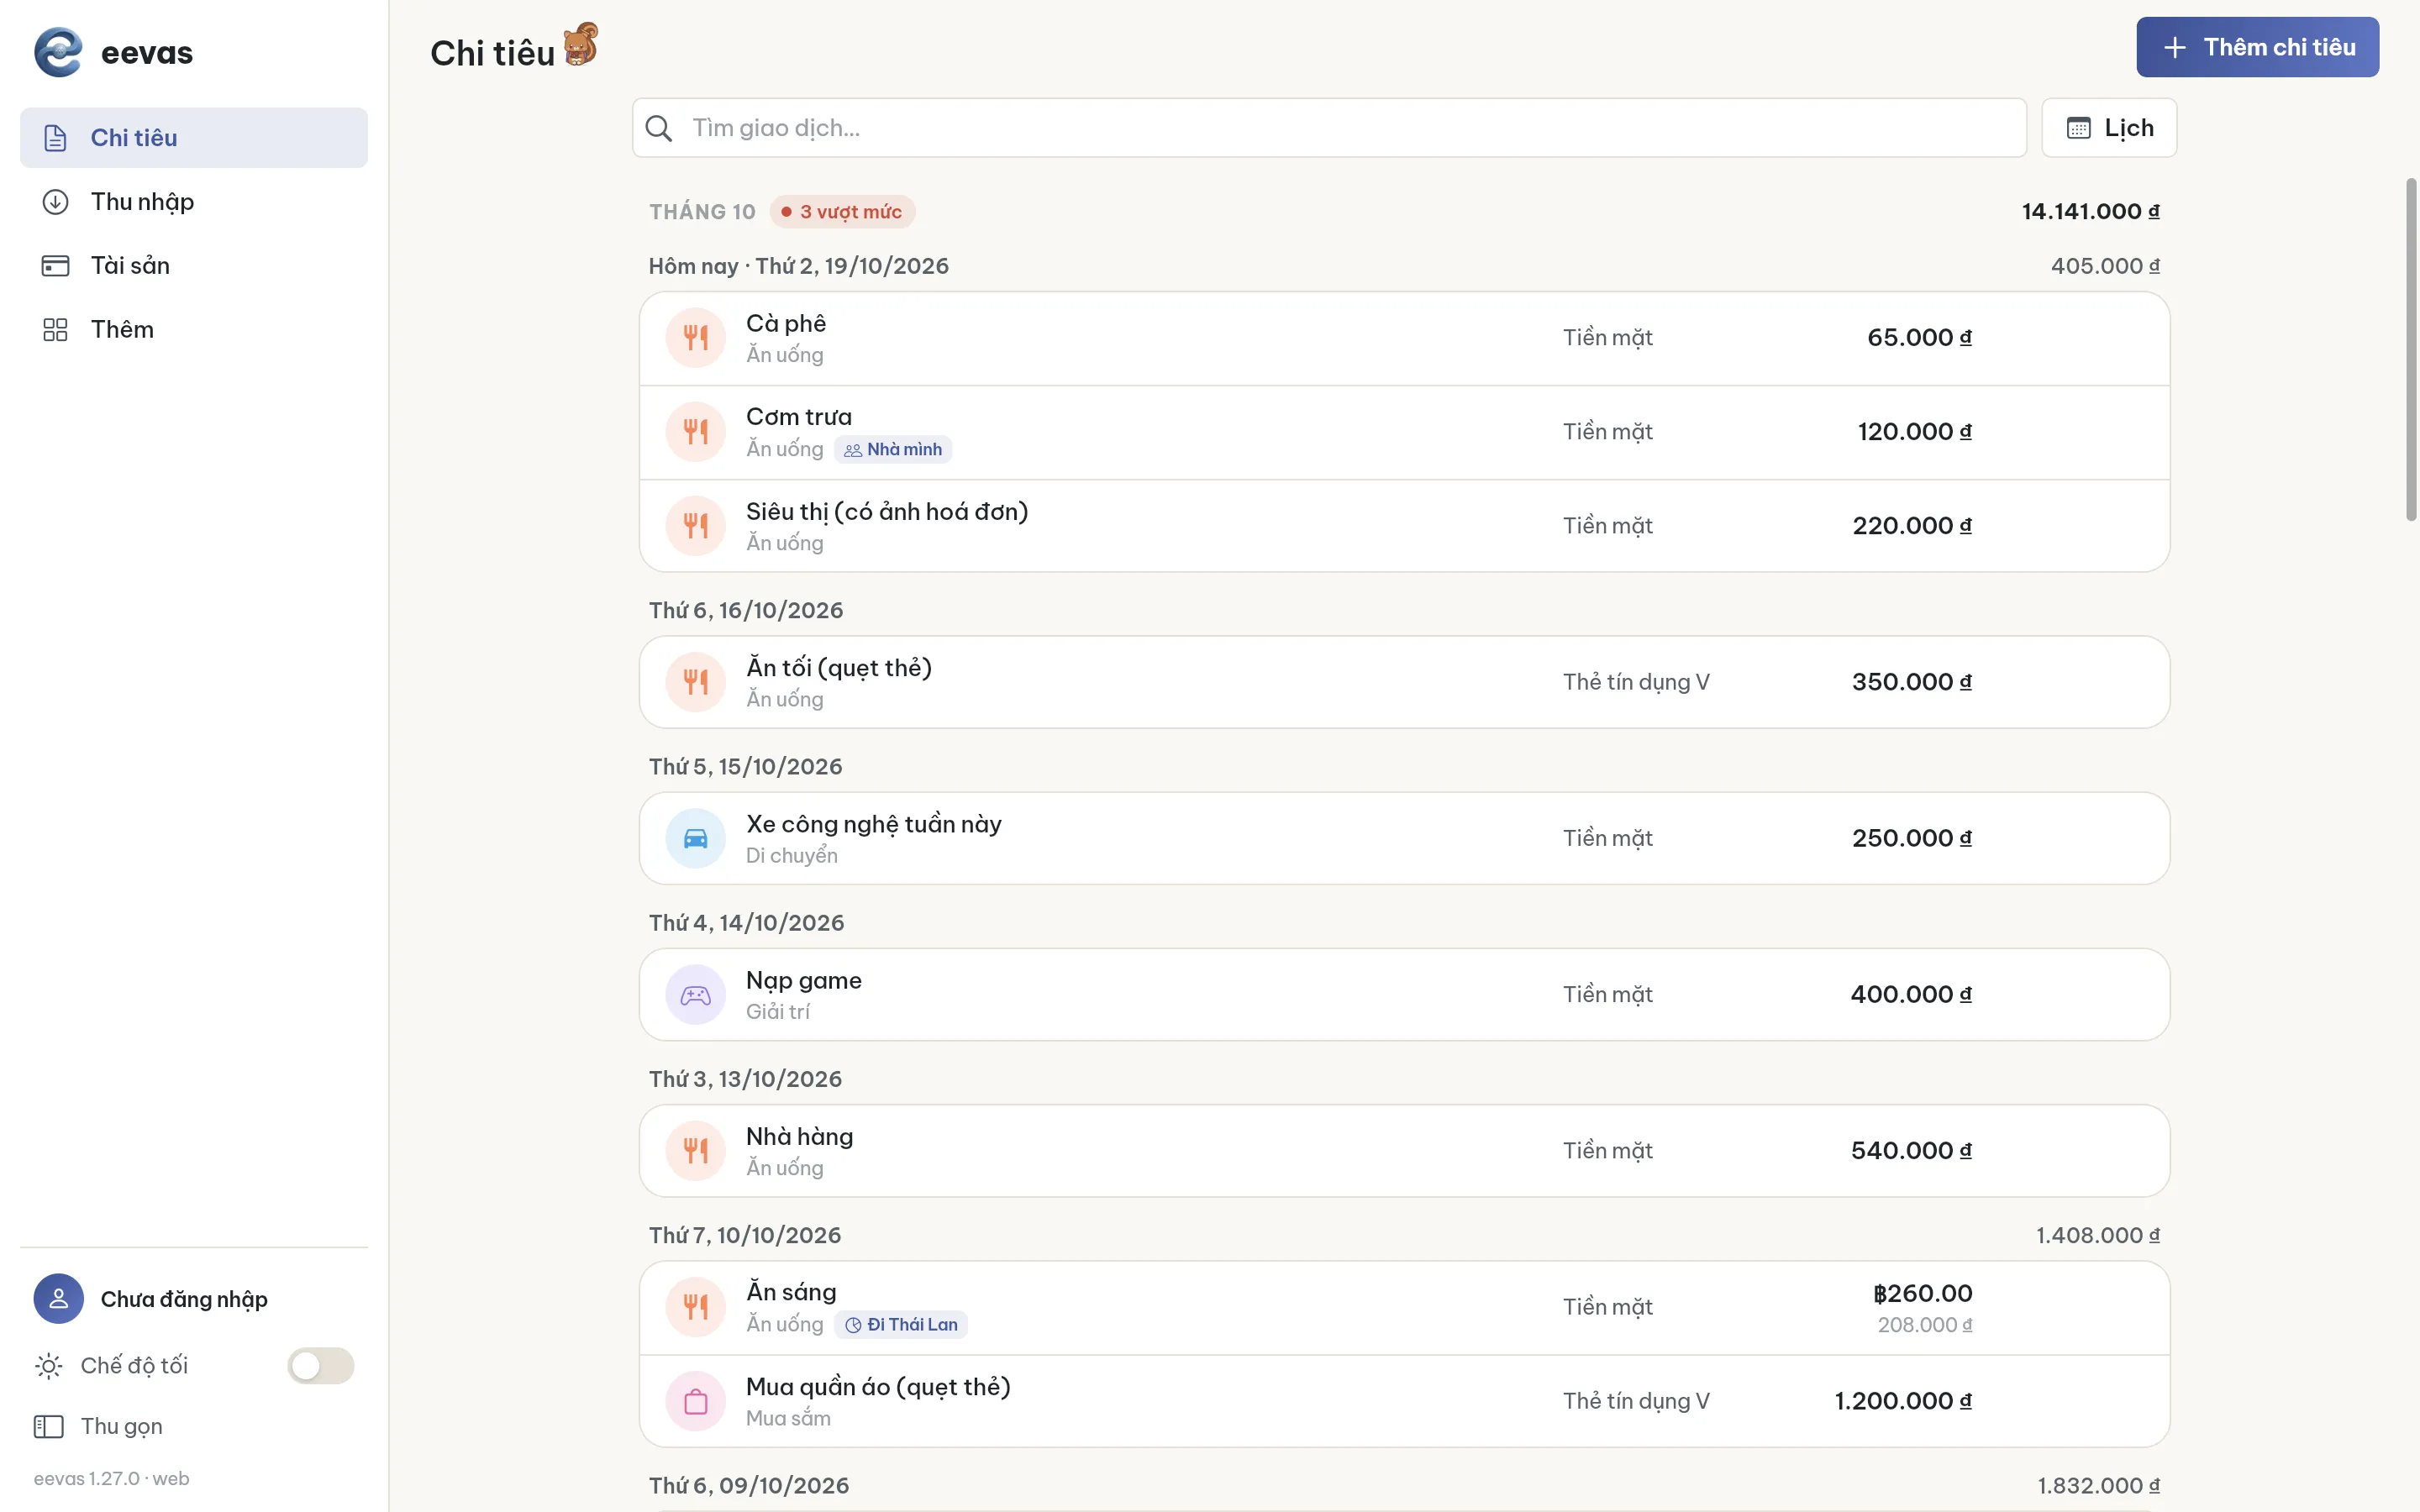
Task: Click the magnifier icon in search box
Action: [659, 128]
